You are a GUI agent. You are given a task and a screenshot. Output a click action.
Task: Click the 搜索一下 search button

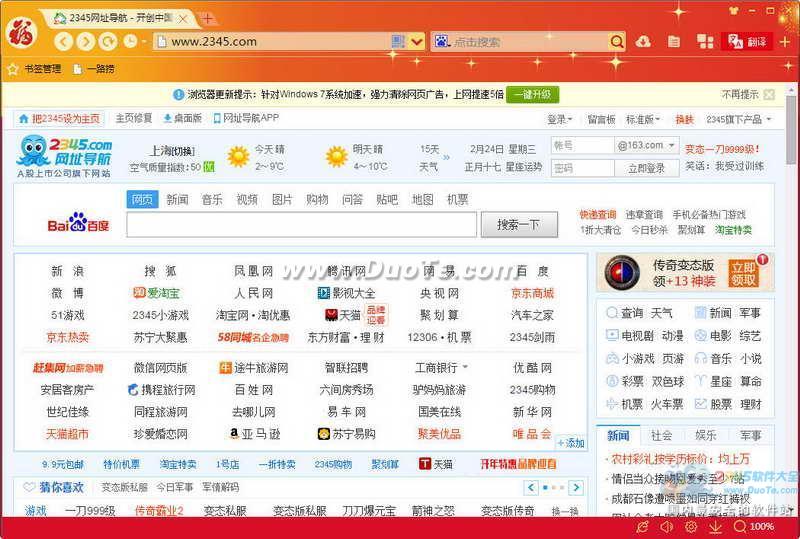click(518, 225)
